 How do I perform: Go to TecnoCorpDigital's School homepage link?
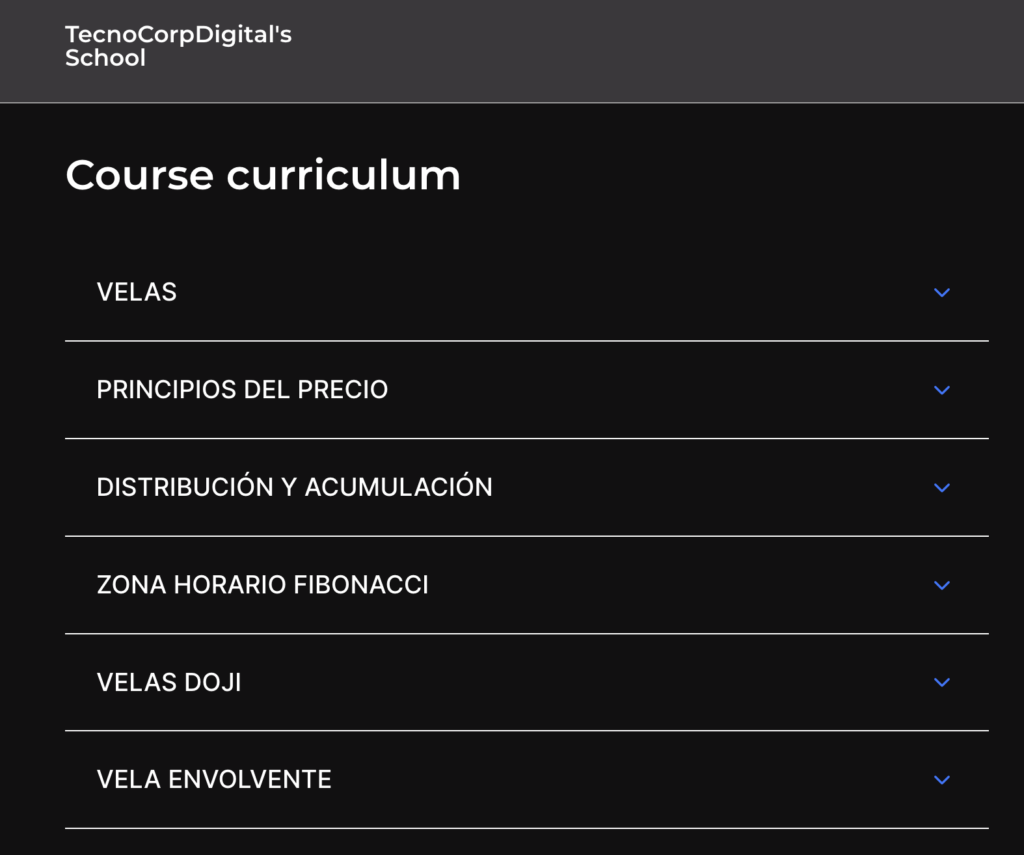[x=178, y=46]
